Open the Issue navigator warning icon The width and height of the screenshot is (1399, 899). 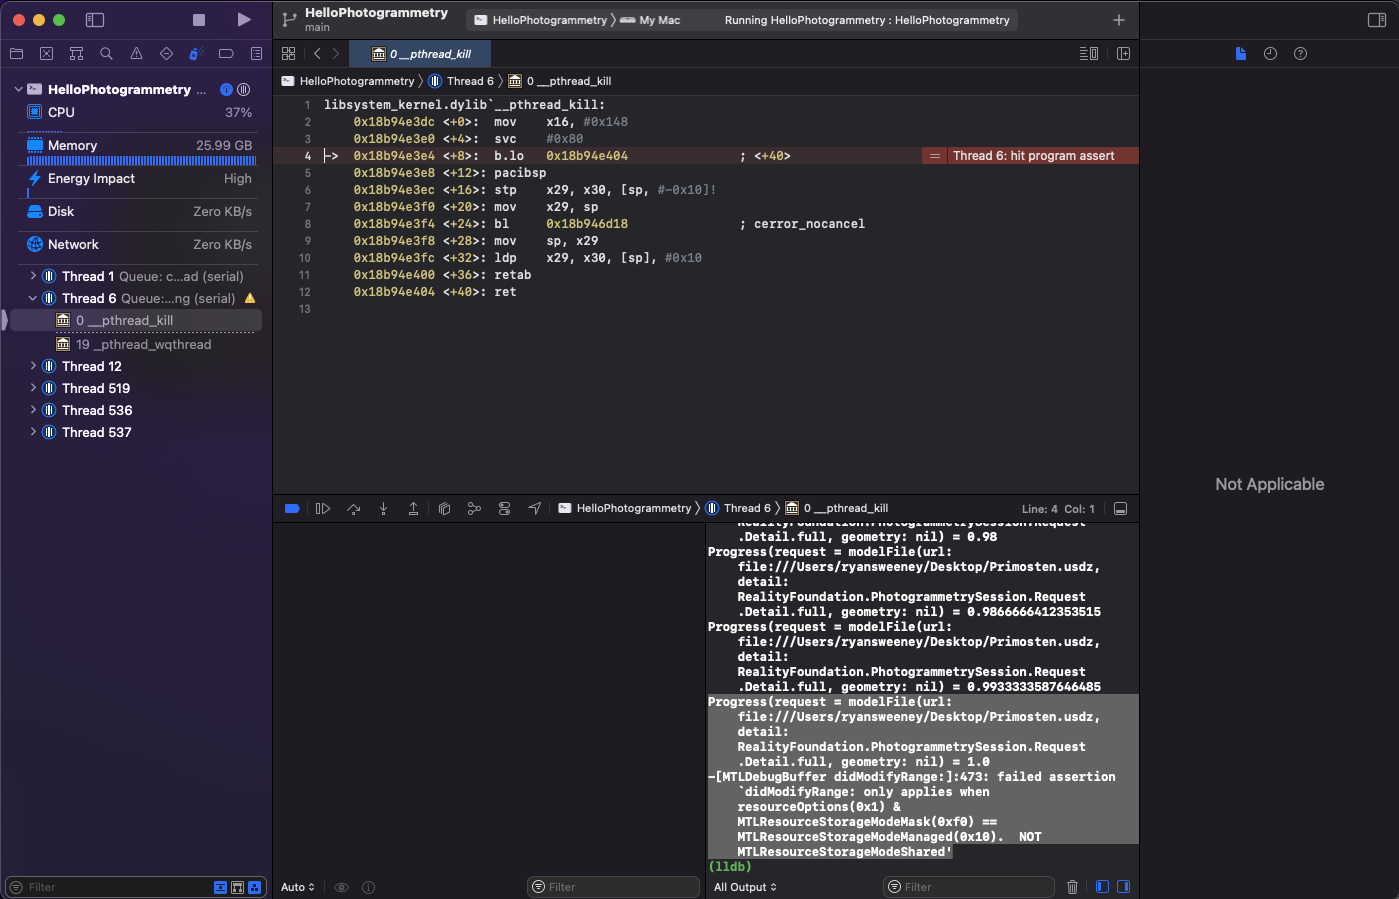[136, 54]
